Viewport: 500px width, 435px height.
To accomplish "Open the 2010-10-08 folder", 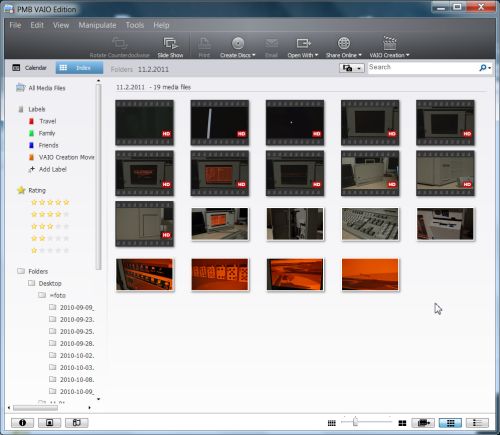I will pos(72,379).
